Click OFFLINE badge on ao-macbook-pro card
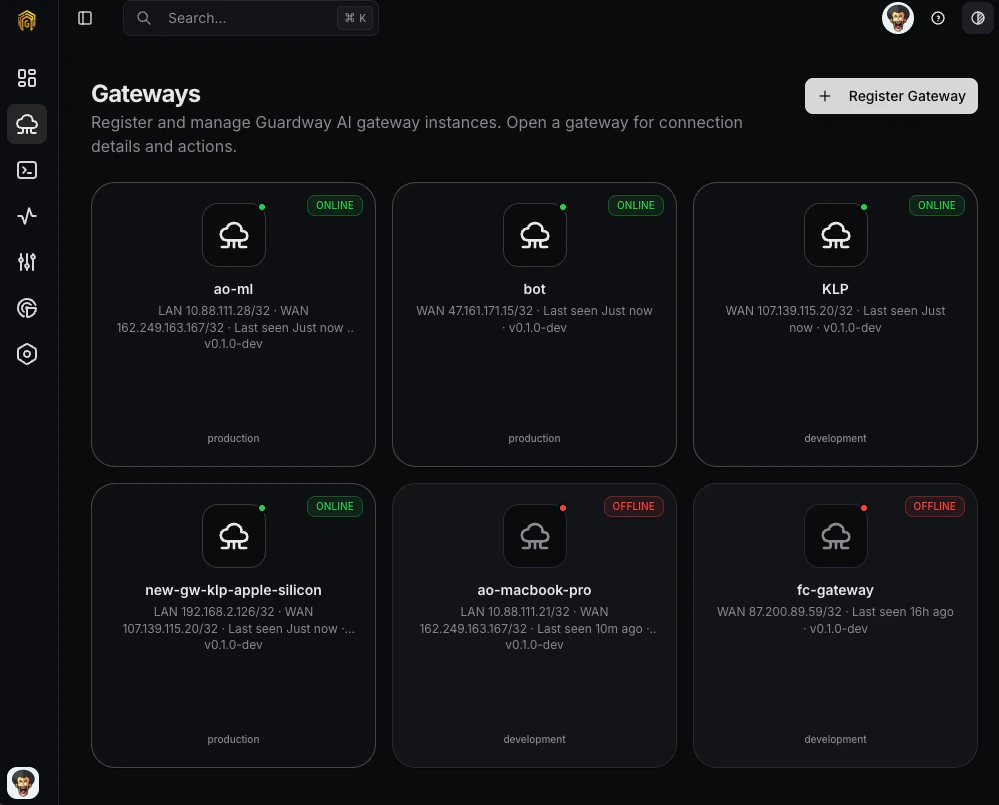The width and height of the screenshot is (999, 805). [x=633, y=506]
